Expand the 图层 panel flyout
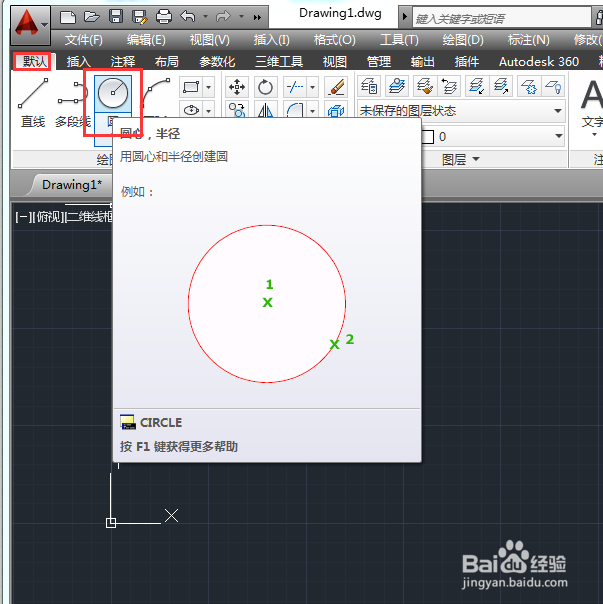Screen dimensions: 603x604 [x=461, y=159]
